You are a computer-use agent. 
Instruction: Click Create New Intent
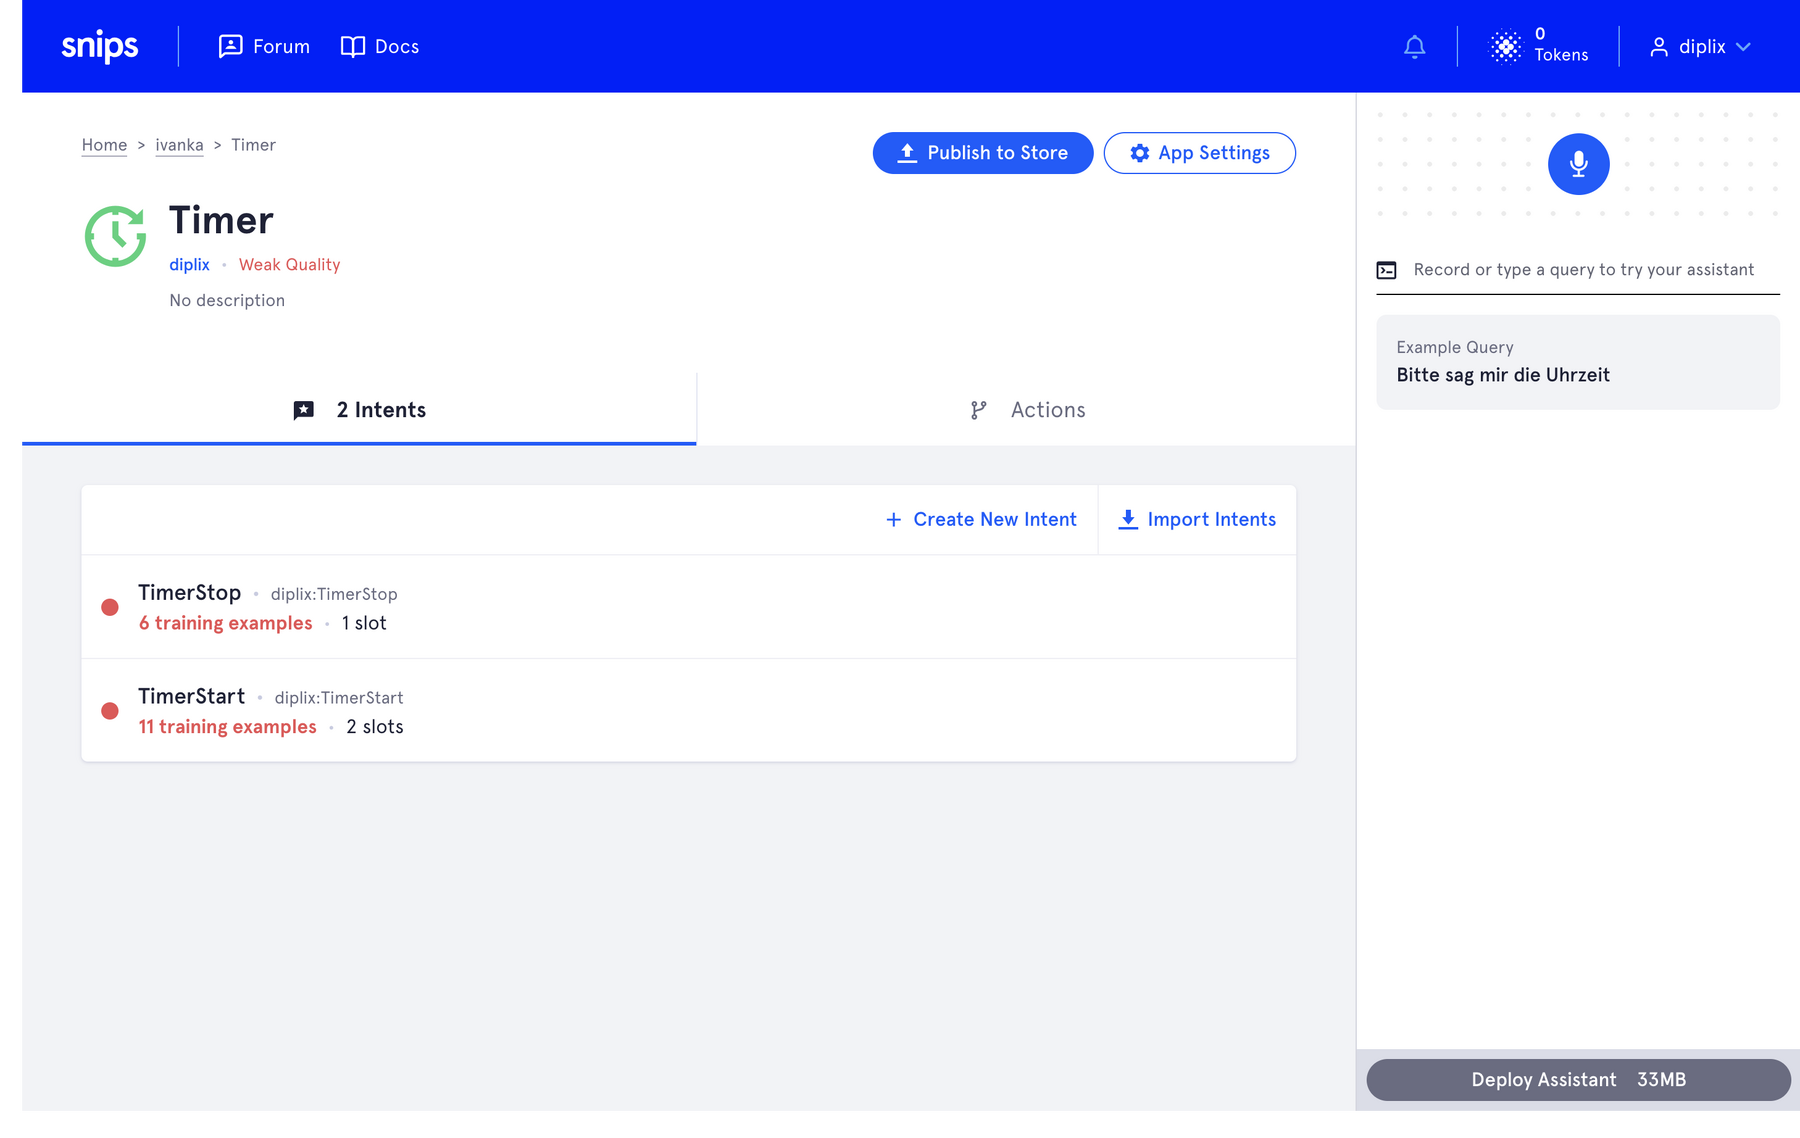pyautogui.click(x=982, y=519)
